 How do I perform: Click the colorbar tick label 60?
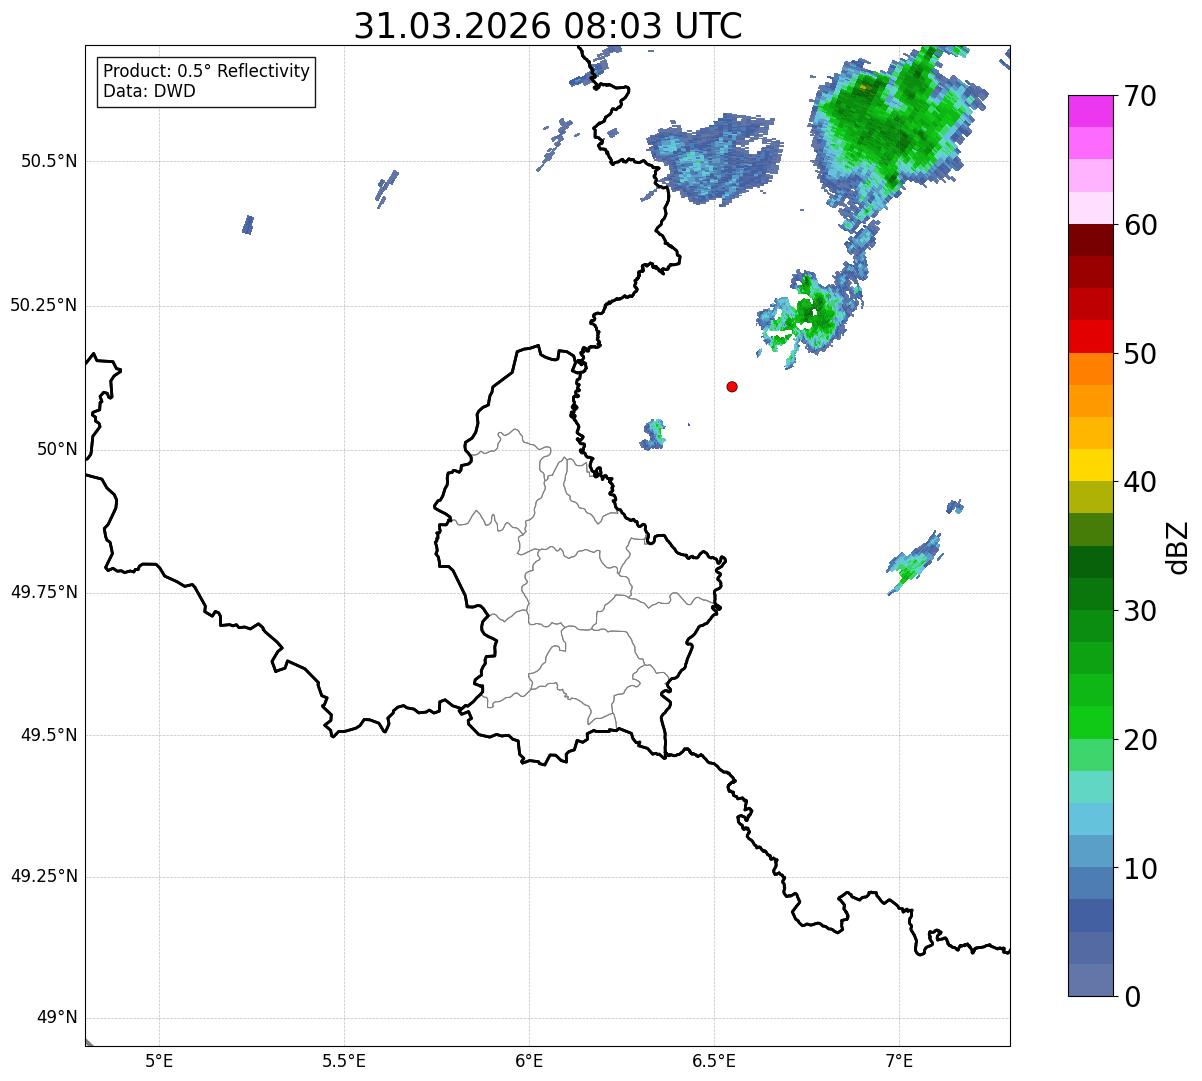coord(1141,225)
